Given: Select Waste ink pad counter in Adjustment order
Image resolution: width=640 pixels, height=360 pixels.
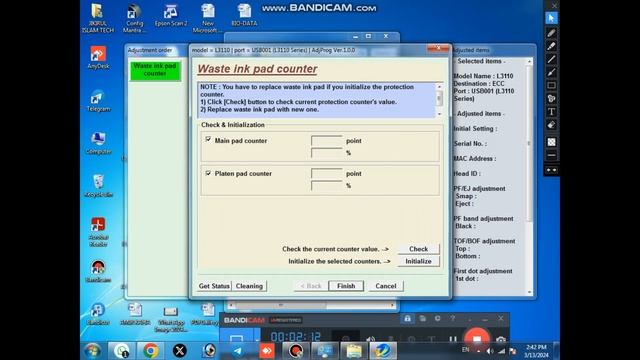Looking at the screenshot, I should pos(155,70).
